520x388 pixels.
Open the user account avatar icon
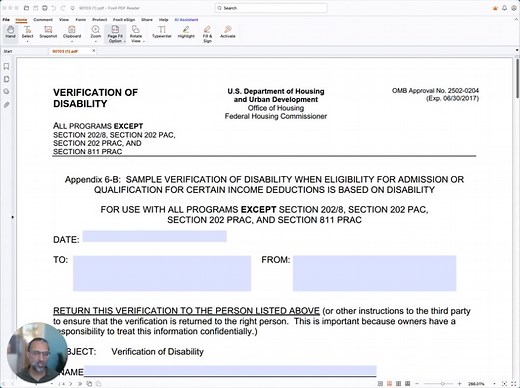coord(514,8)
